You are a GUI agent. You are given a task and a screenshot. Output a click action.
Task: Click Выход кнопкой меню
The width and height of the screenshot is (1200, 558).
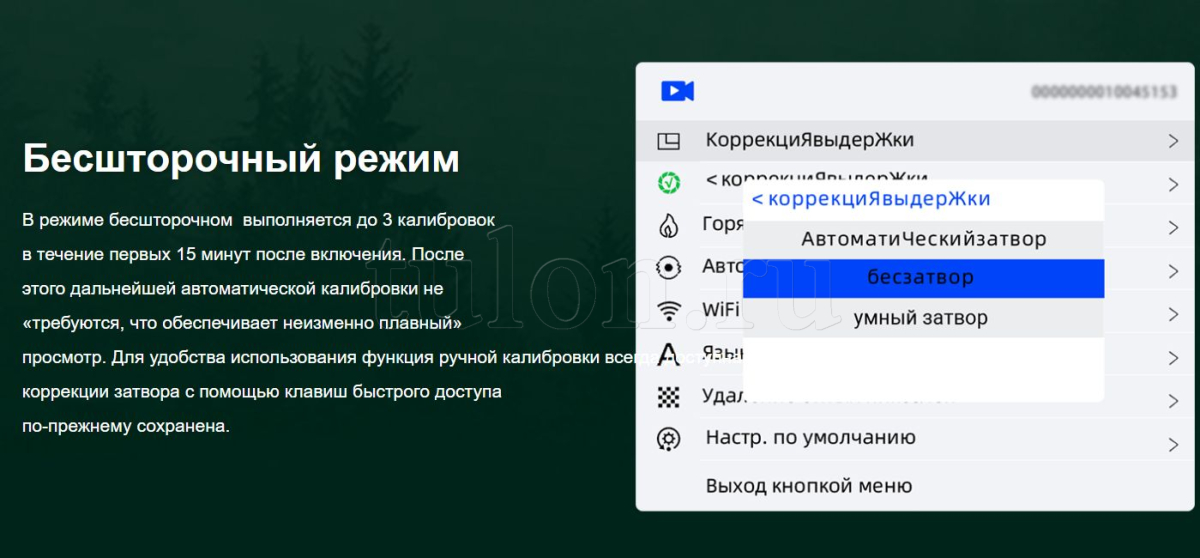click(808, 487)
